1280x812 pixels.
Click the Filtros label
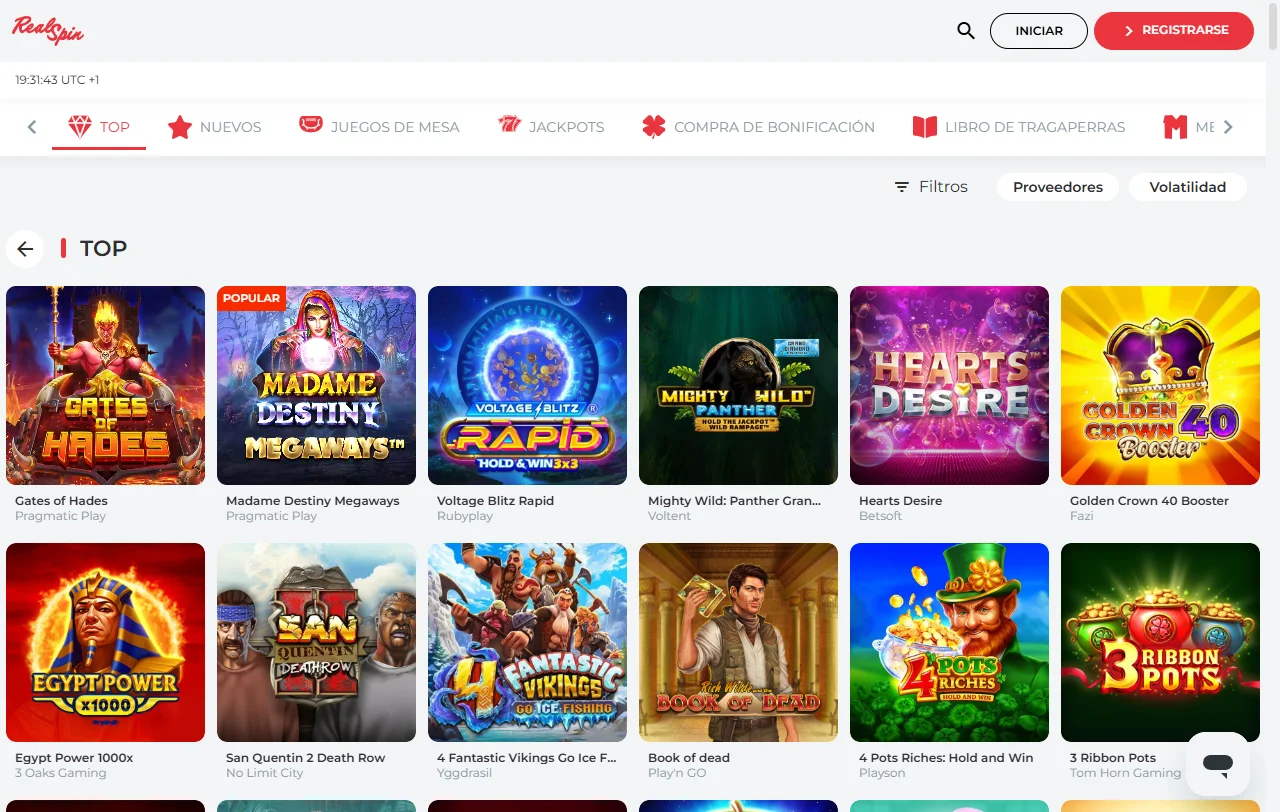943,187
